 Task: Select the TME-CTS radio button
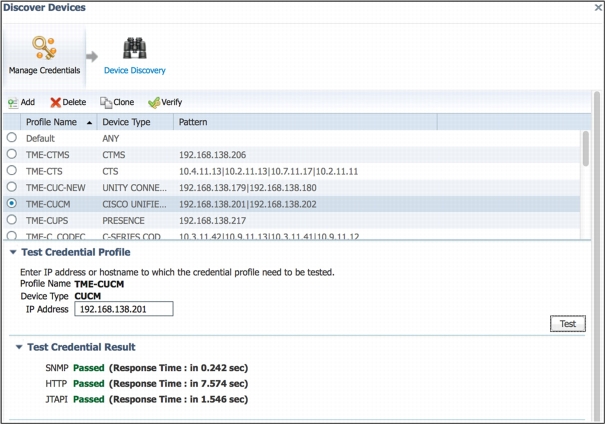tap(12, 170)
